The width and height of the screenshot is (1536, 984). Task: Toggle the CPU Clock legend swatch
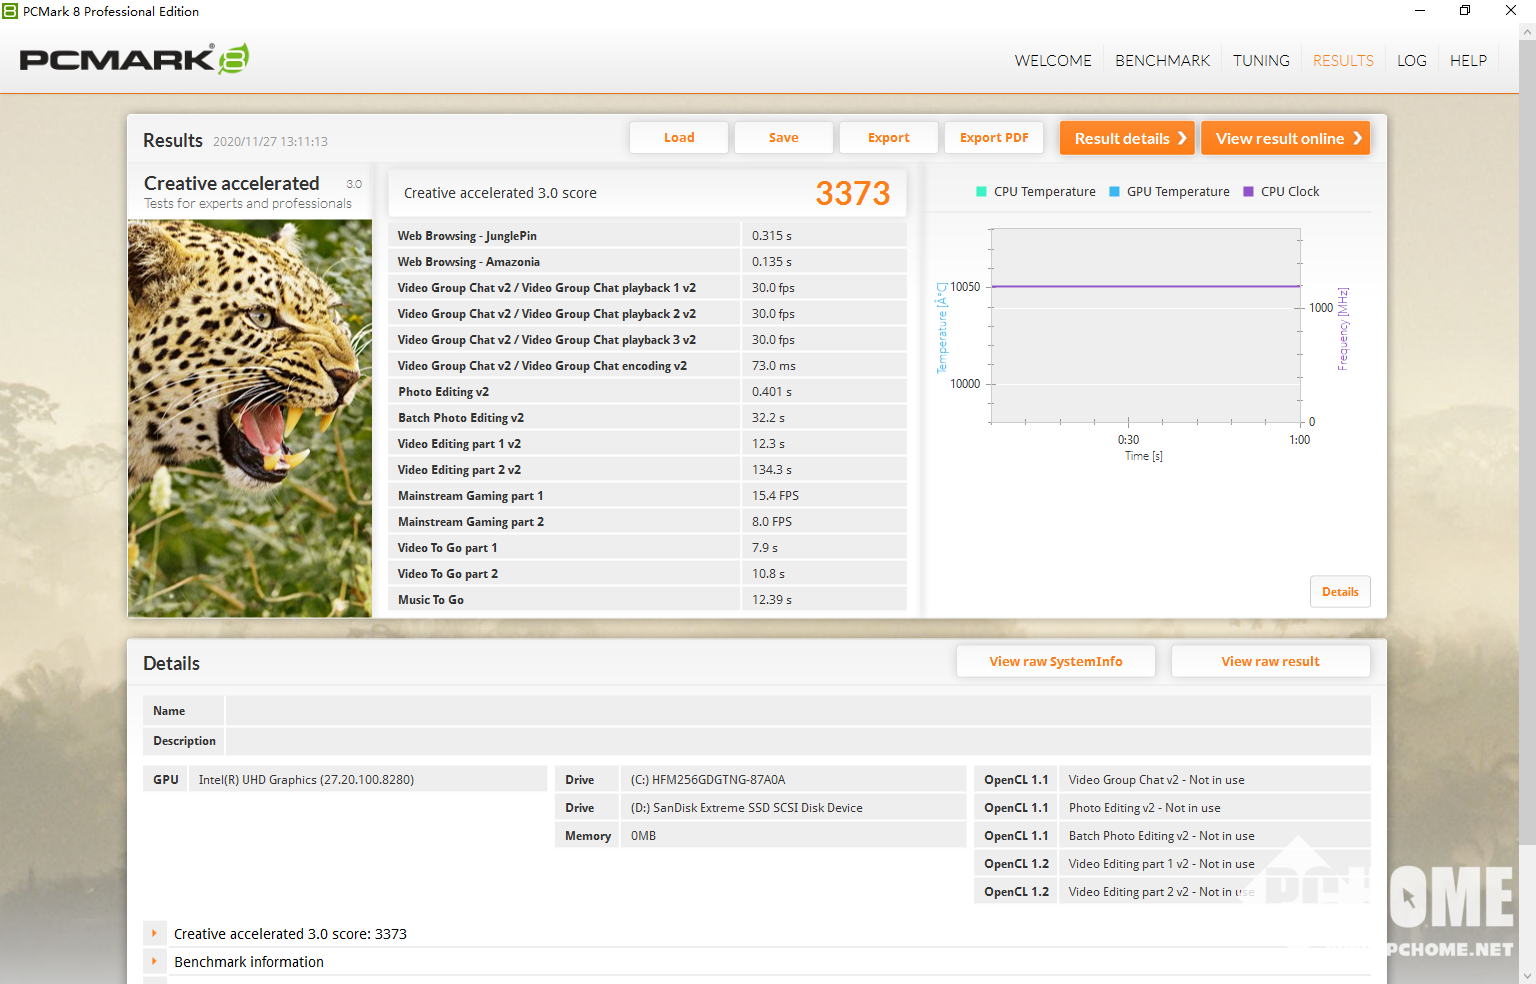[x=1248, y=192]
